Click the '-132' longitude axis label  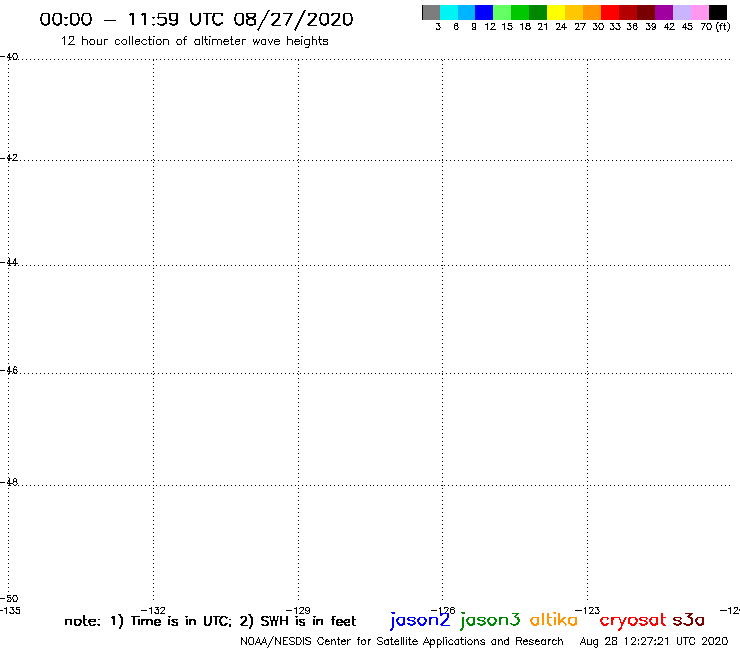[153, 610]
